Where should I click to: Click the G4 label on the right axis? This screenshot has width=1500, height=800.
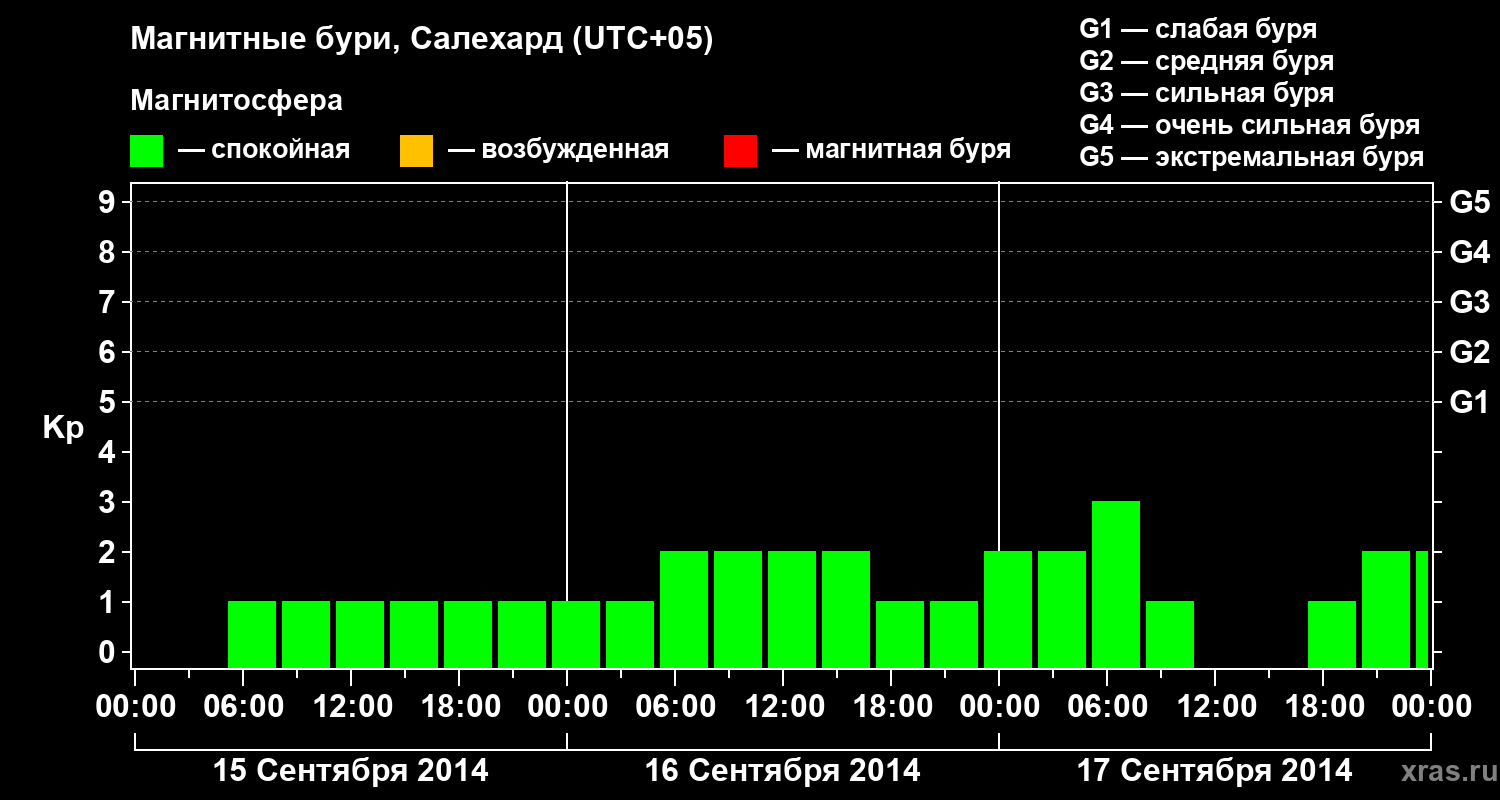pos(1469,252)
